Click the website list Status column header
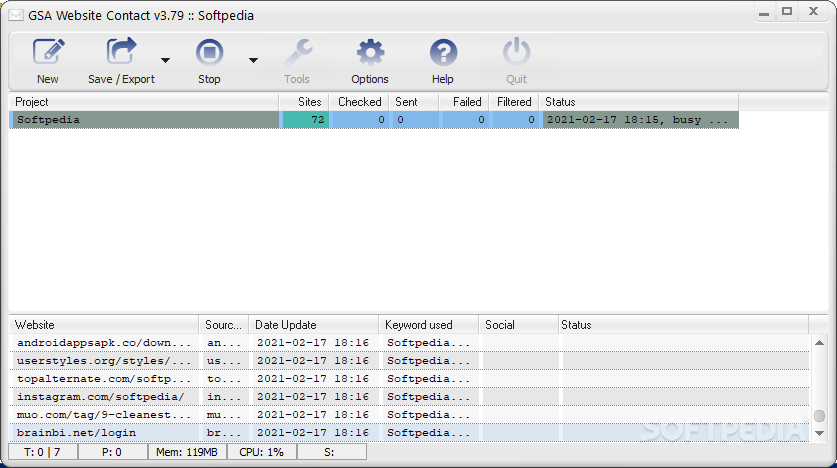Screen dimensions: 837x468 click(x=683, y=325)
